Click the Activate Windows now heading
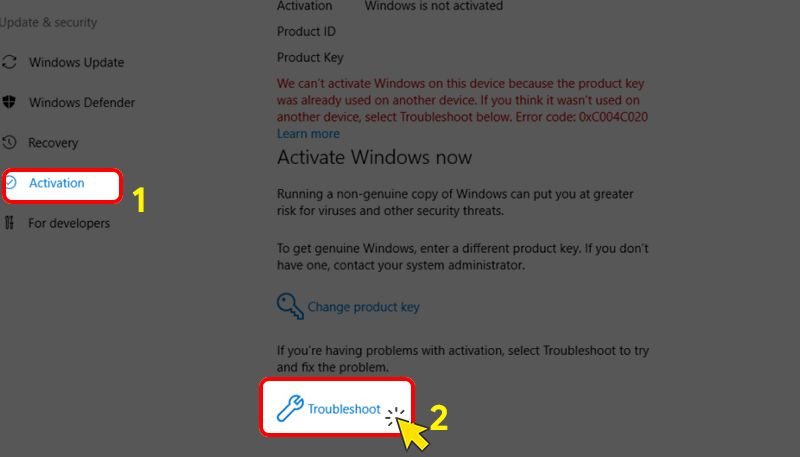The image size is (800, 457). [x=374, y=157]
